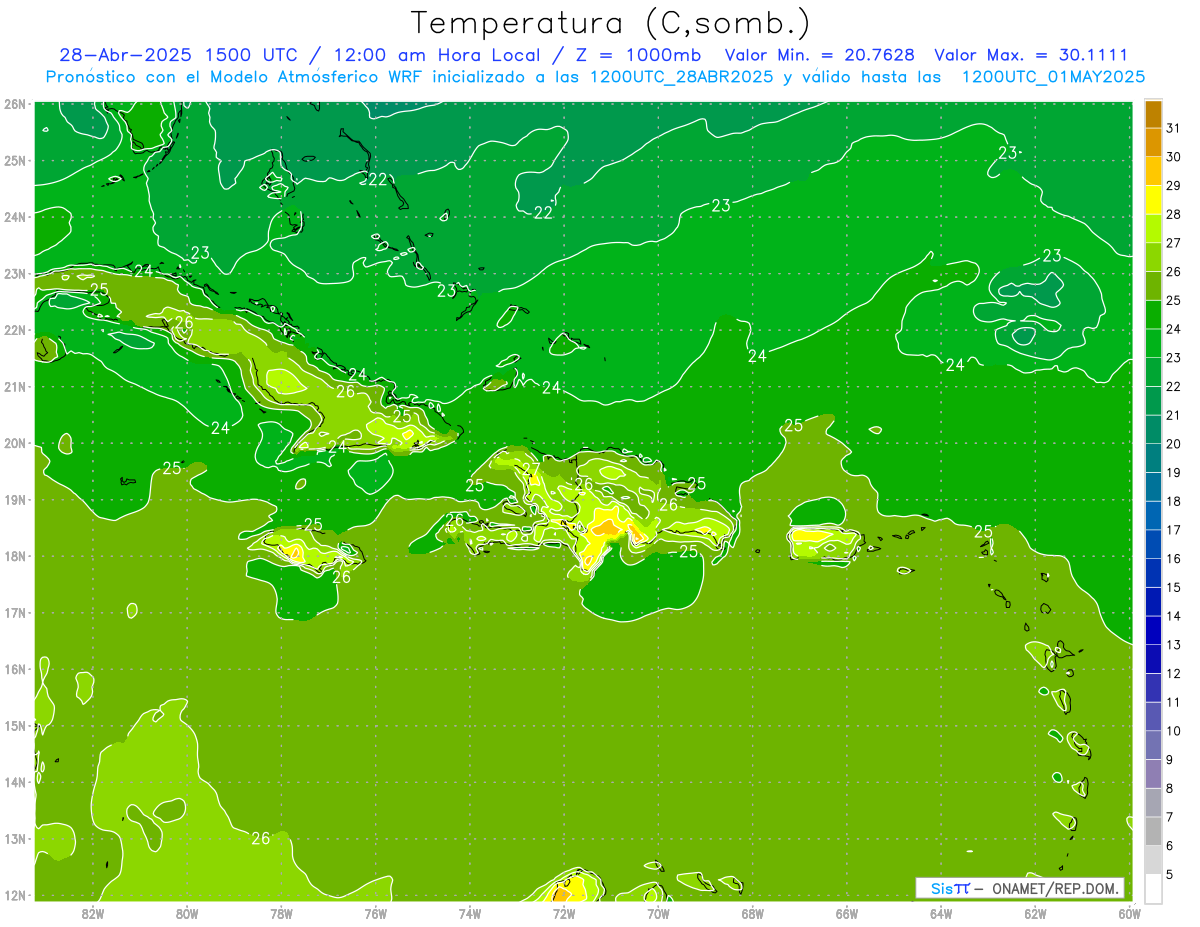
Task: Click the color scale label '13'
Action: click(1172, 645)
